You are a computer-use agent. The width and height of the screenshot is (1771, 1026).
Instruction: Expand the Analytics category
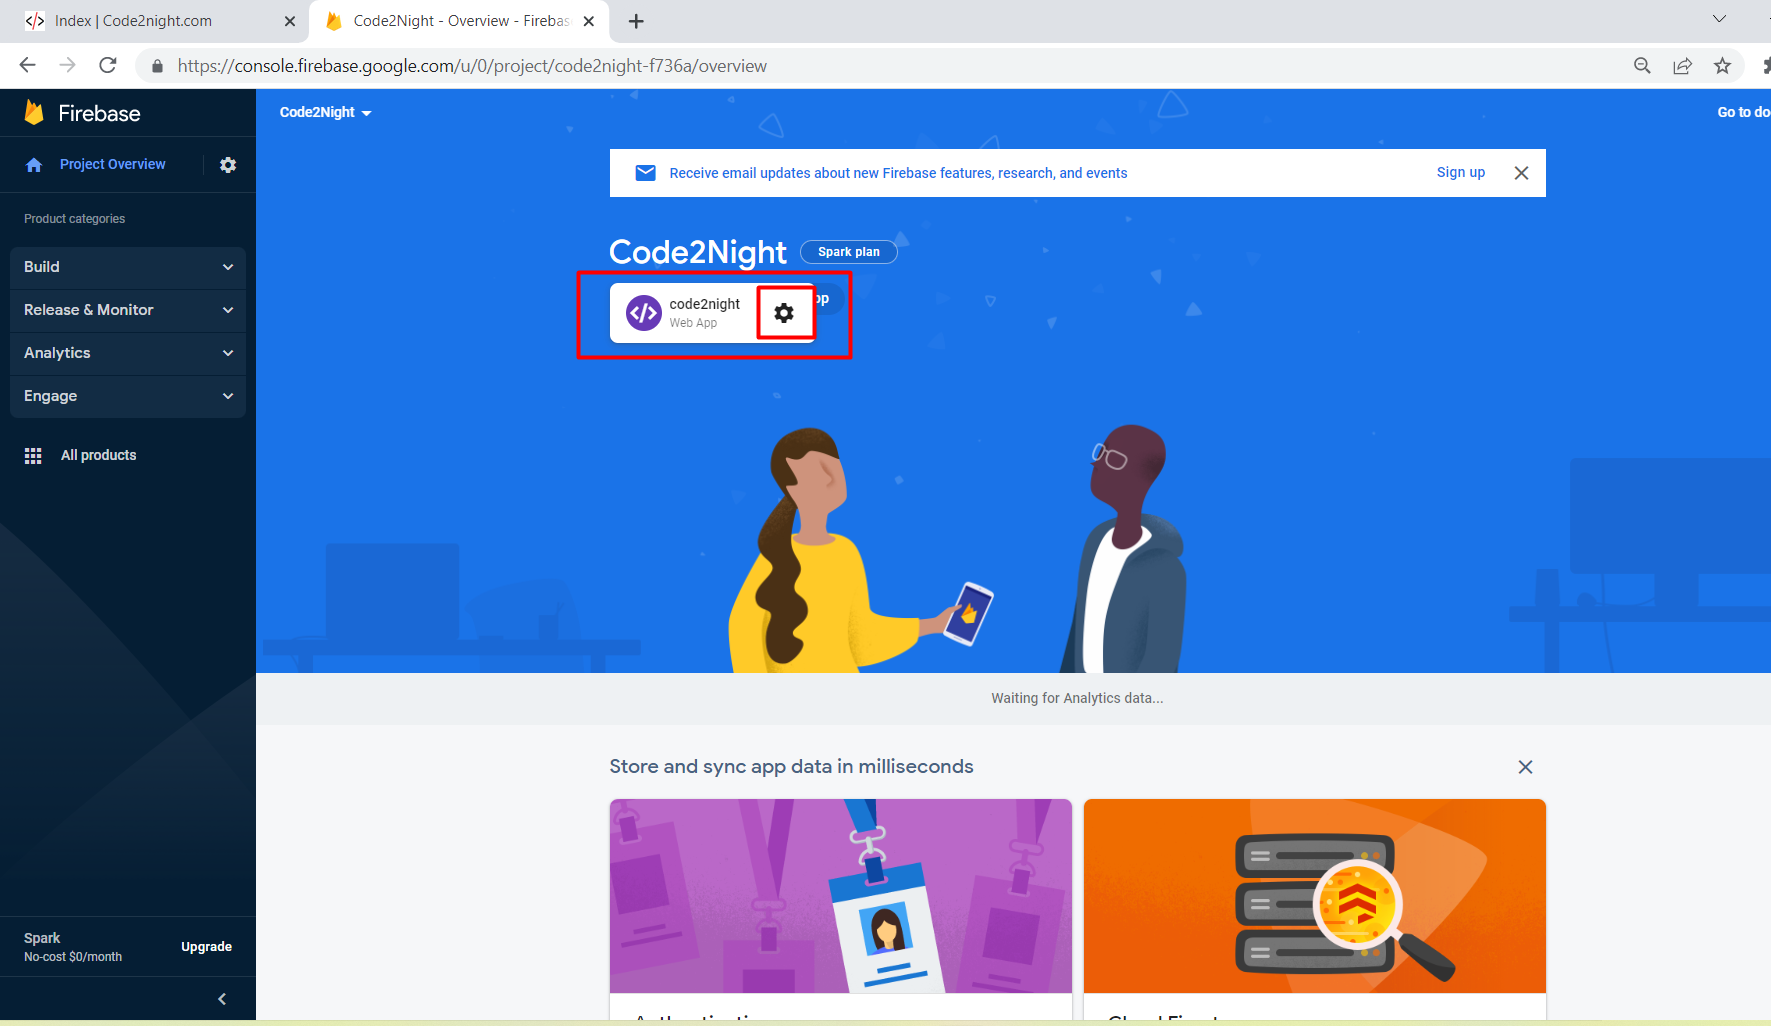[128, 353]
